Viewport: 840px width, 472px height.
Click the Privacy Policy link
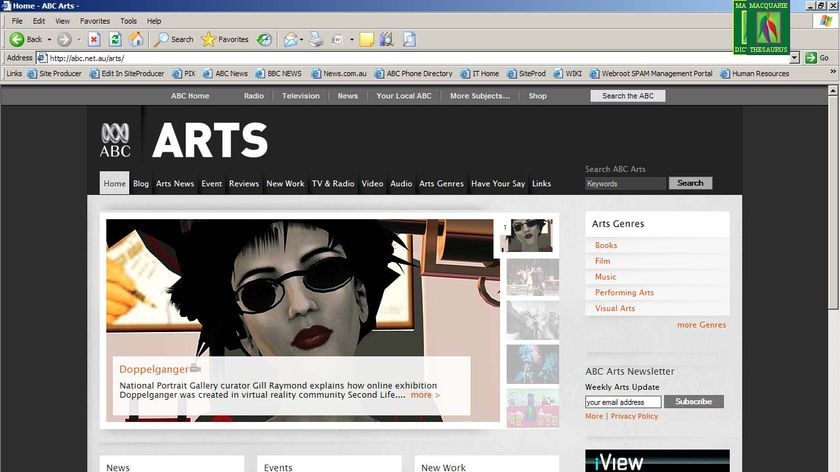[634, 416]
